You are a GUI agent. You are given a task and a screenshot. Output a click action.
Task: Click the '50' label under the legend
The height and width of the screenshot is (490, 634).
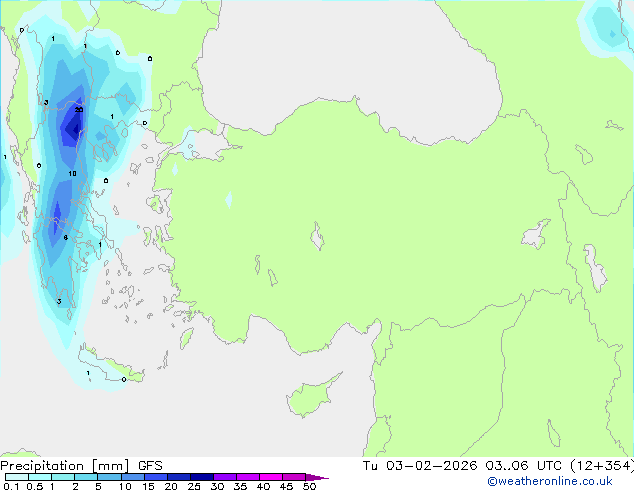click(x=309, y=486)
